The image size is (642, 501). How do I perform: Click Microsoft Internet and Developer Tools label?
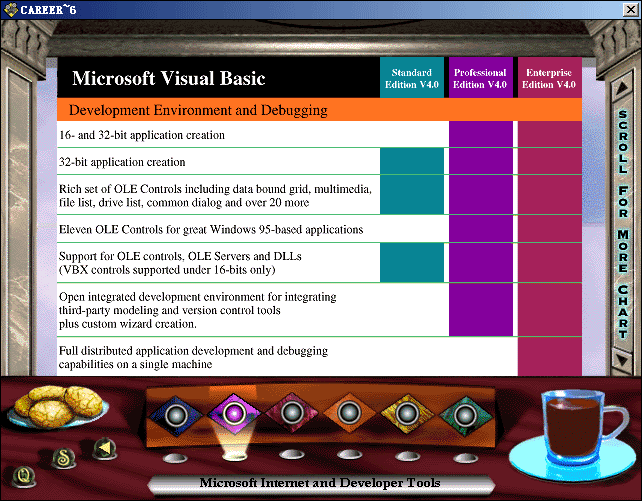(320, 483)
